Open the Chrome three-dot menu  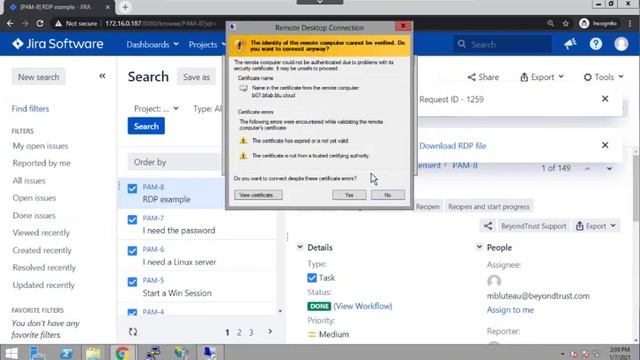(x=631, y=23)
